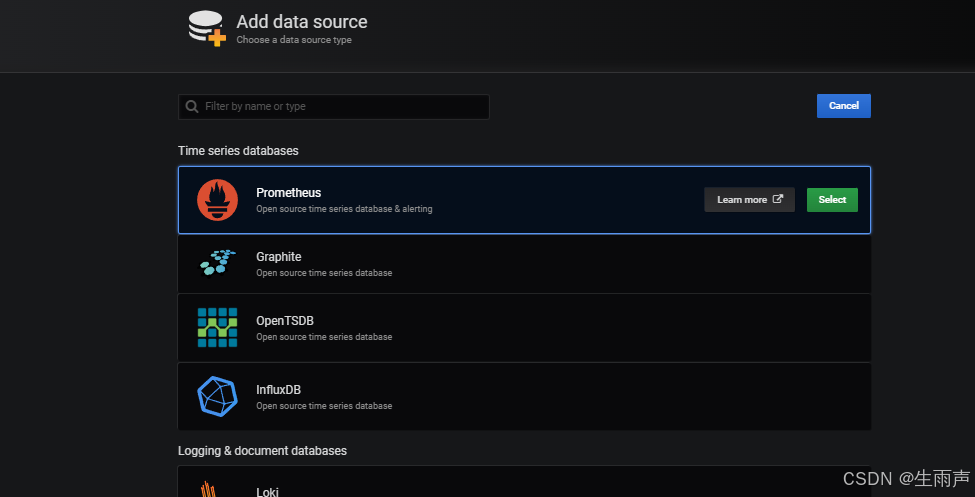The width and height of the screenshot is (975, 497).
Task: Click the Add data source page title
Action: (301, 21)
